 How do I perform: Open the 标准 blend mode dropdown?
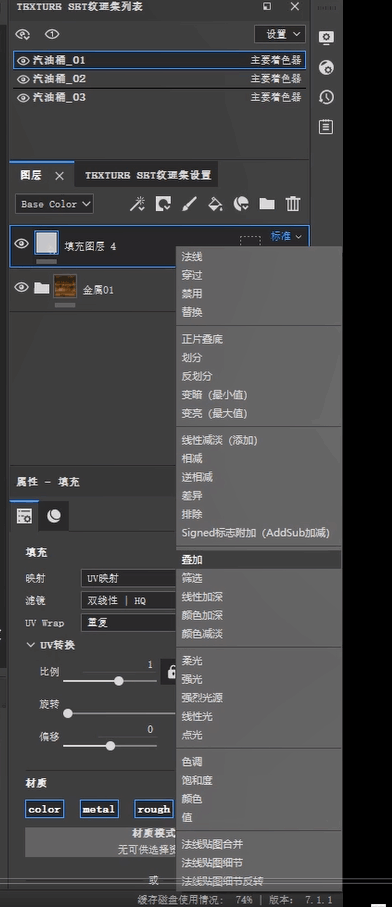[x=286, y=236]
